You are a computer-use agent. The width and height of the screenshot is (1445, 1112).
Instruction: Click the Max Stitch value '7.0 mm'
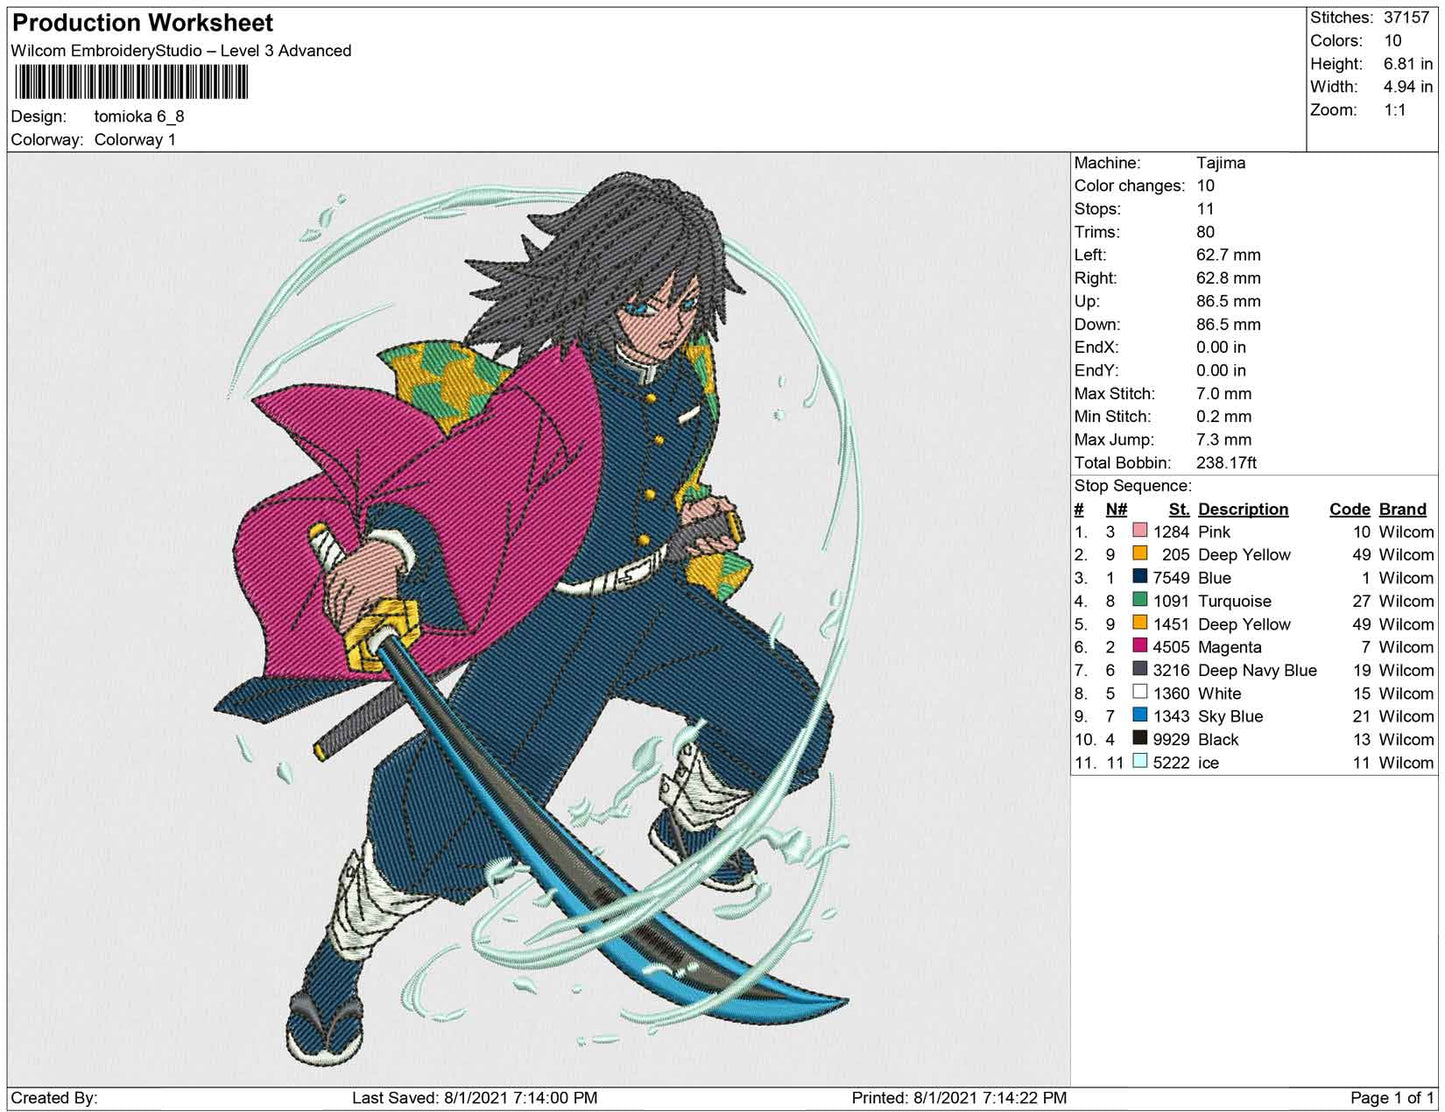[x=1224, y=394]
